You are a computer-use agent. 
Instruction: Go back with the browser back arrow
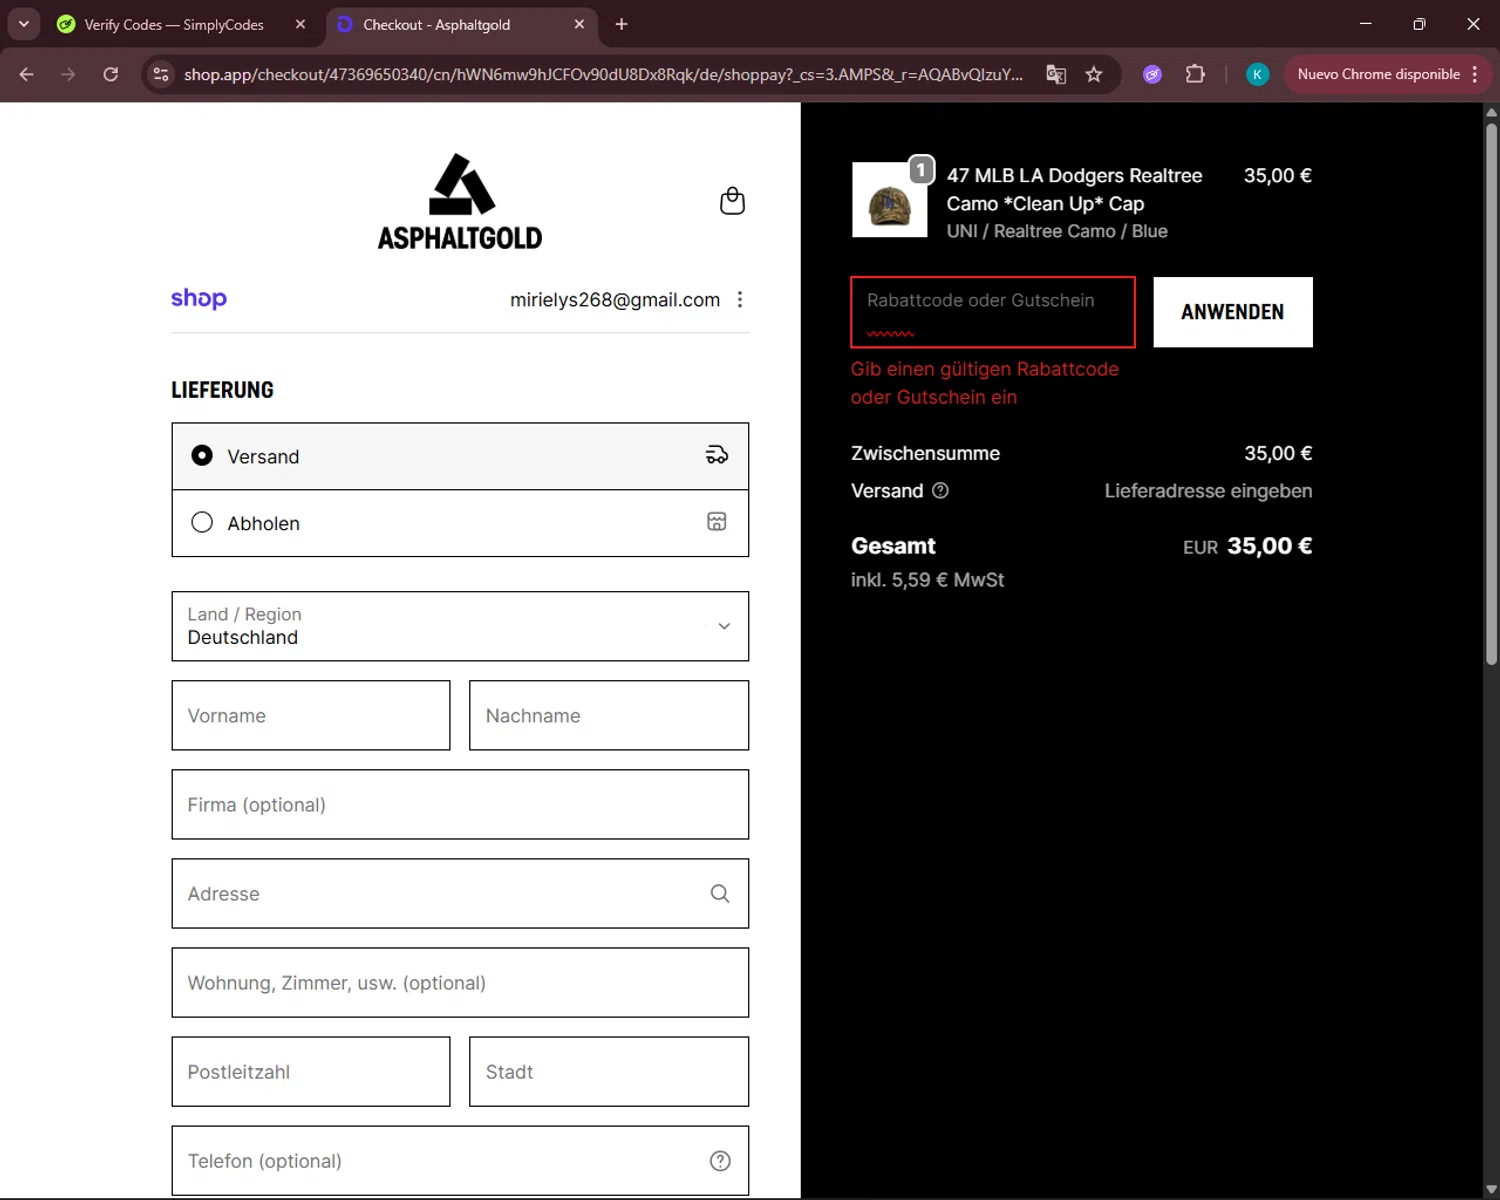27,74
